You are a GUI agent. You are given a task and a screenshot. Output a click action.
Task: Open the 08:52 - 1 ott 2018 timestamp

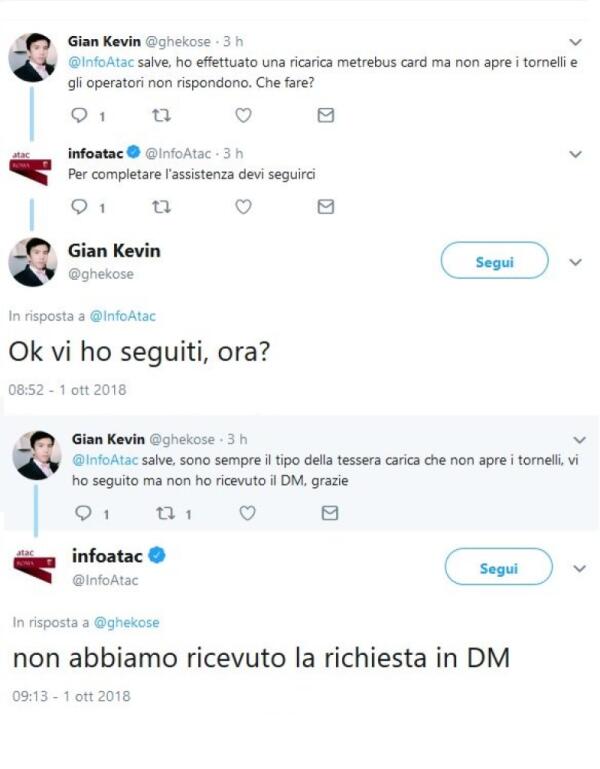pos(67,390)
